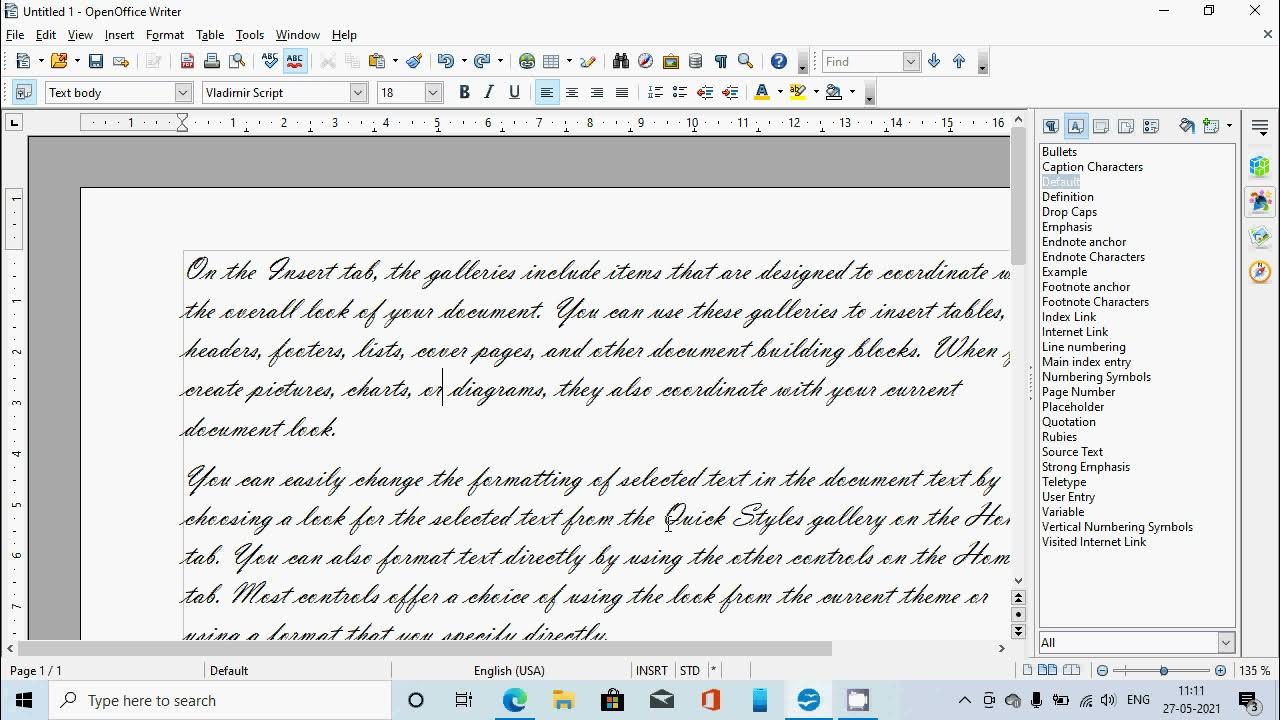The width and height of the screenshot is (1280, 720).
Task: Click the Paste clipboard icon
Action: pos(377,61)
